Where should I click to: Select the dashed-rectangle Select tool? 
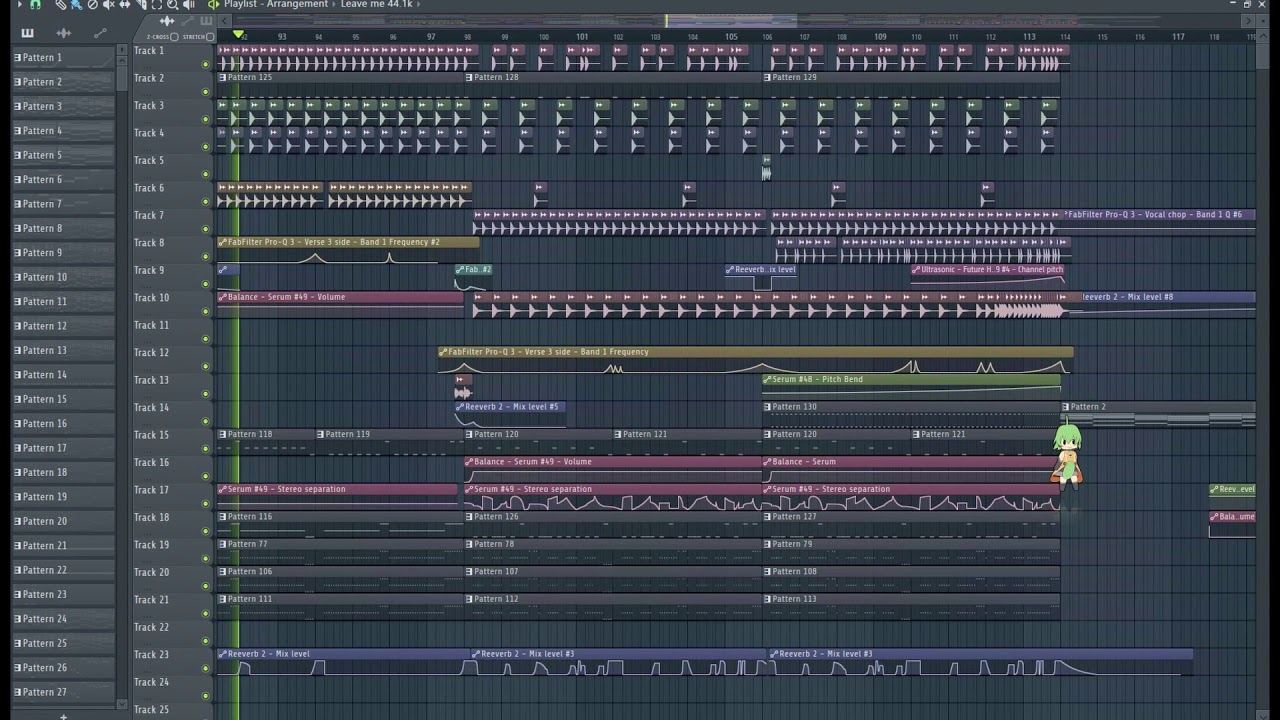pyautogui.click(x=156, y=4)
